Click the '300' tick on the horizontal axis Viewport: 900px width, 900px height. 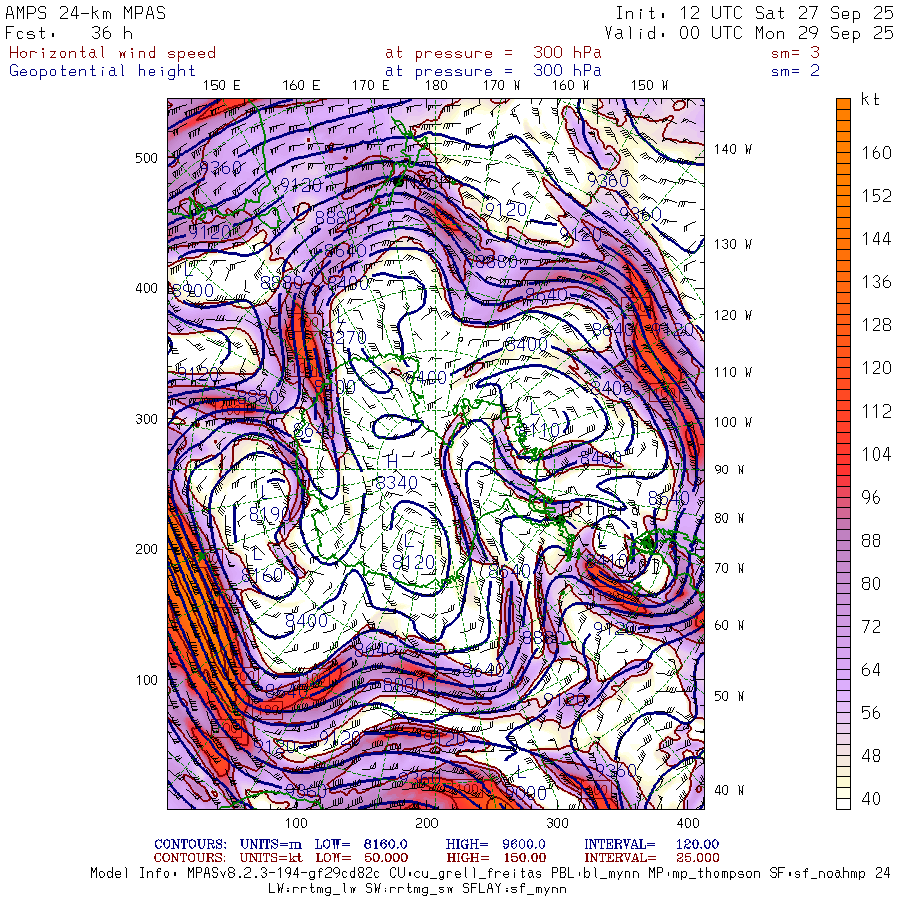(x=557, y=823)
